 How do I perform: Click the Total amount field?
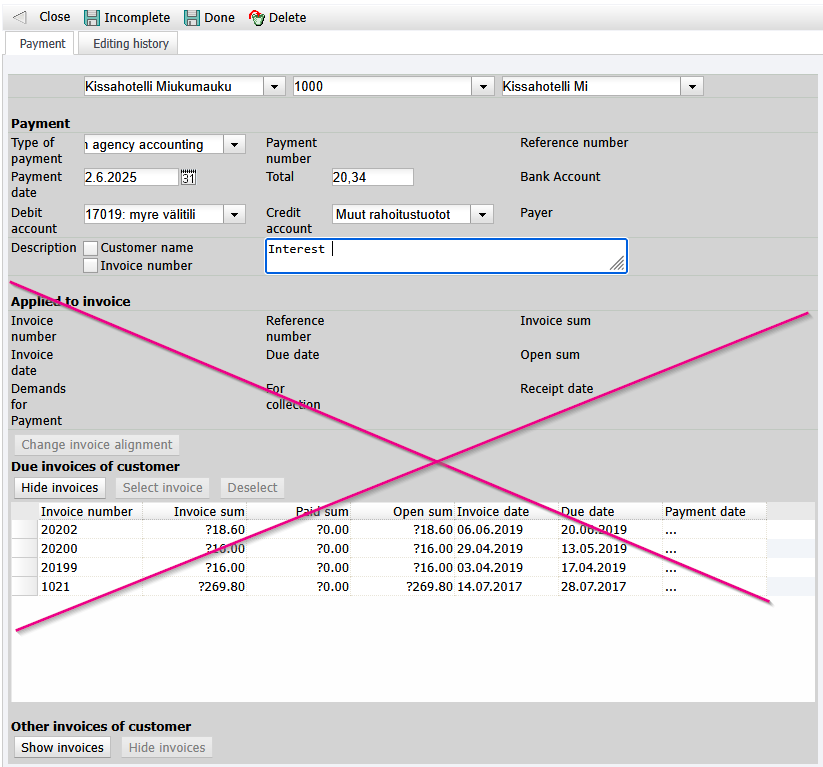pyautogui.click(x=373, y=177)
